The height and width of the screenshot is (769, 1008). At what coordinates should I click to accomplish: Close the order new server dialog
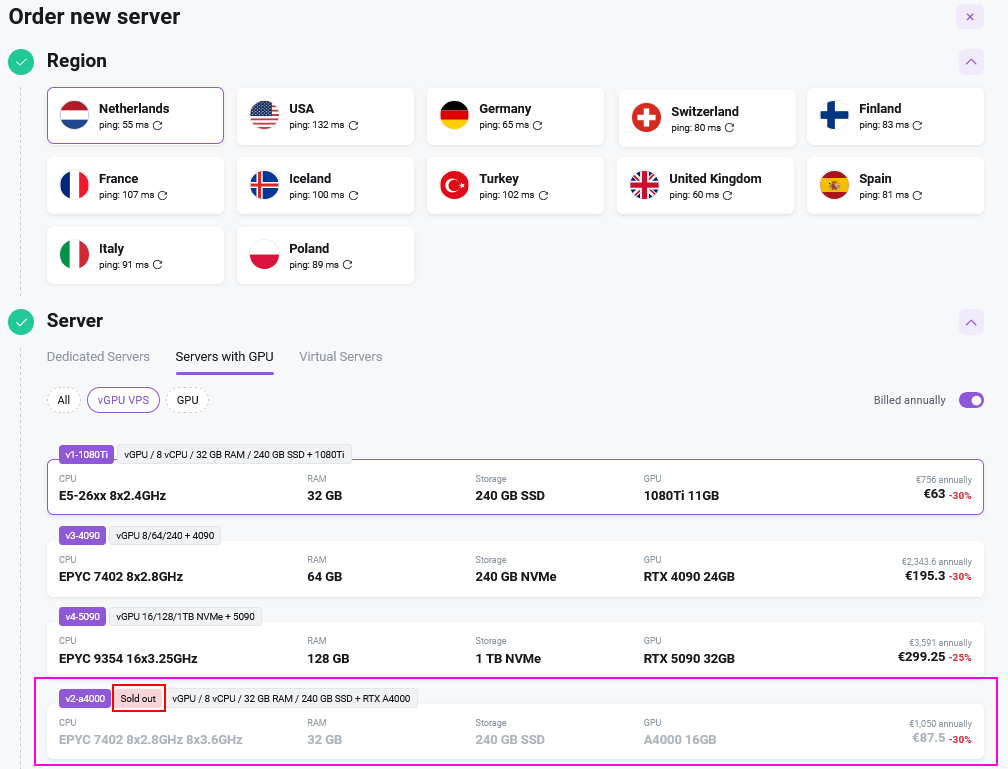tap(969, 17)
